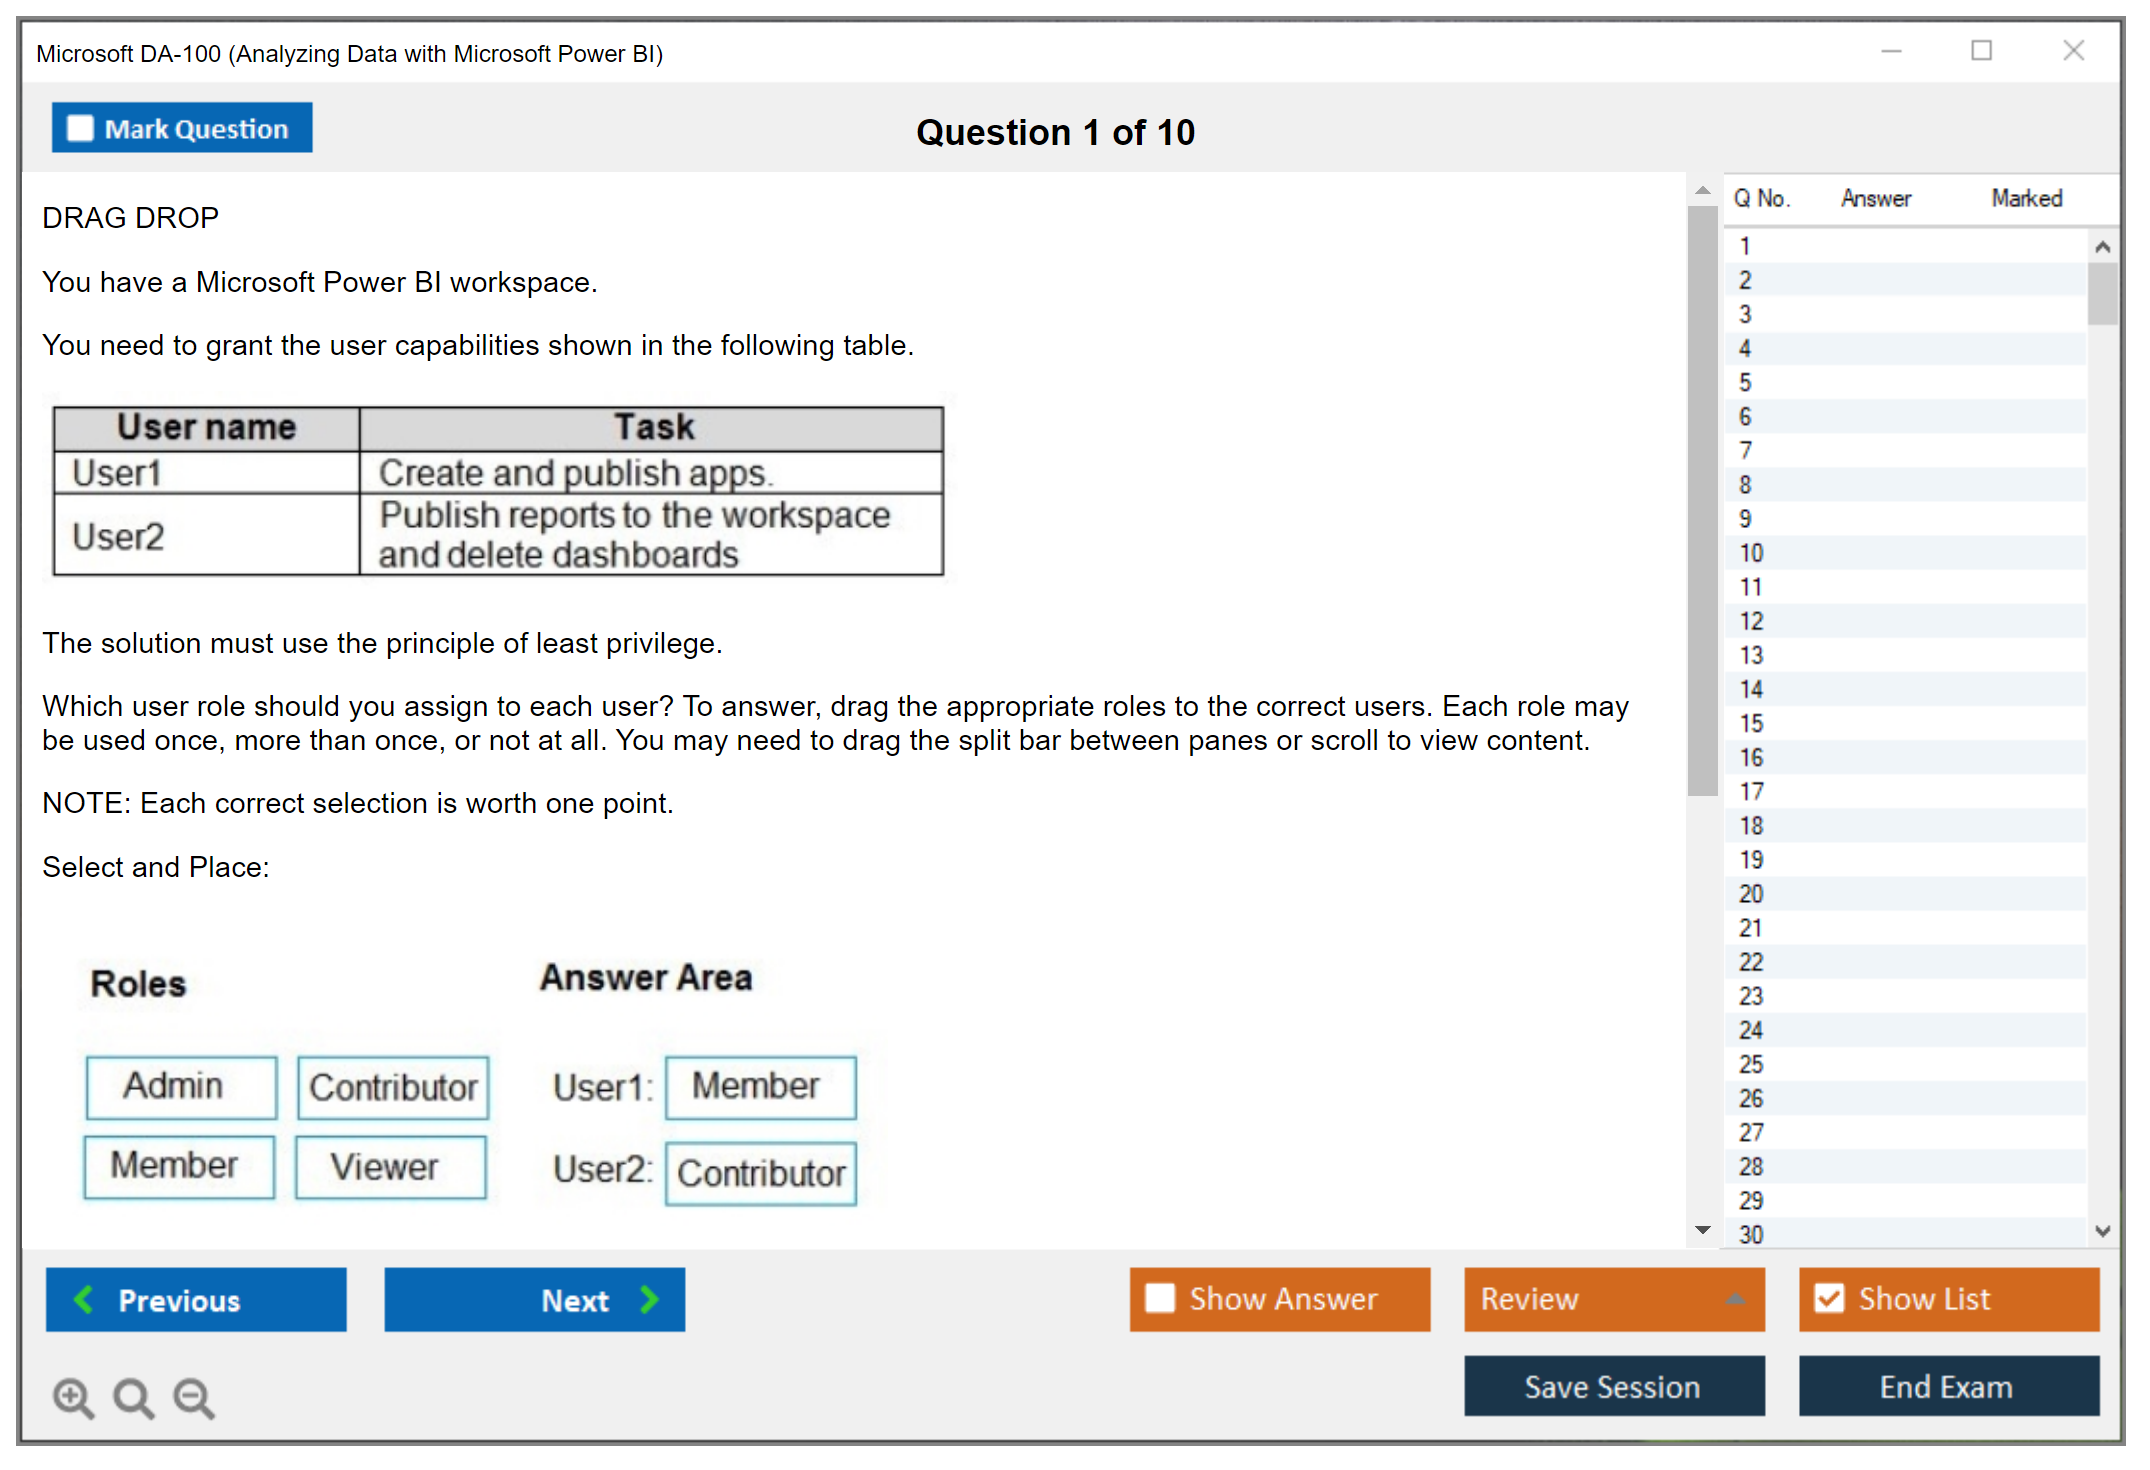The width and height of the screenshot is (2150, 1470).
Task: Click the zoom in magnifier icon
Action: click(x=73, y=1397)
